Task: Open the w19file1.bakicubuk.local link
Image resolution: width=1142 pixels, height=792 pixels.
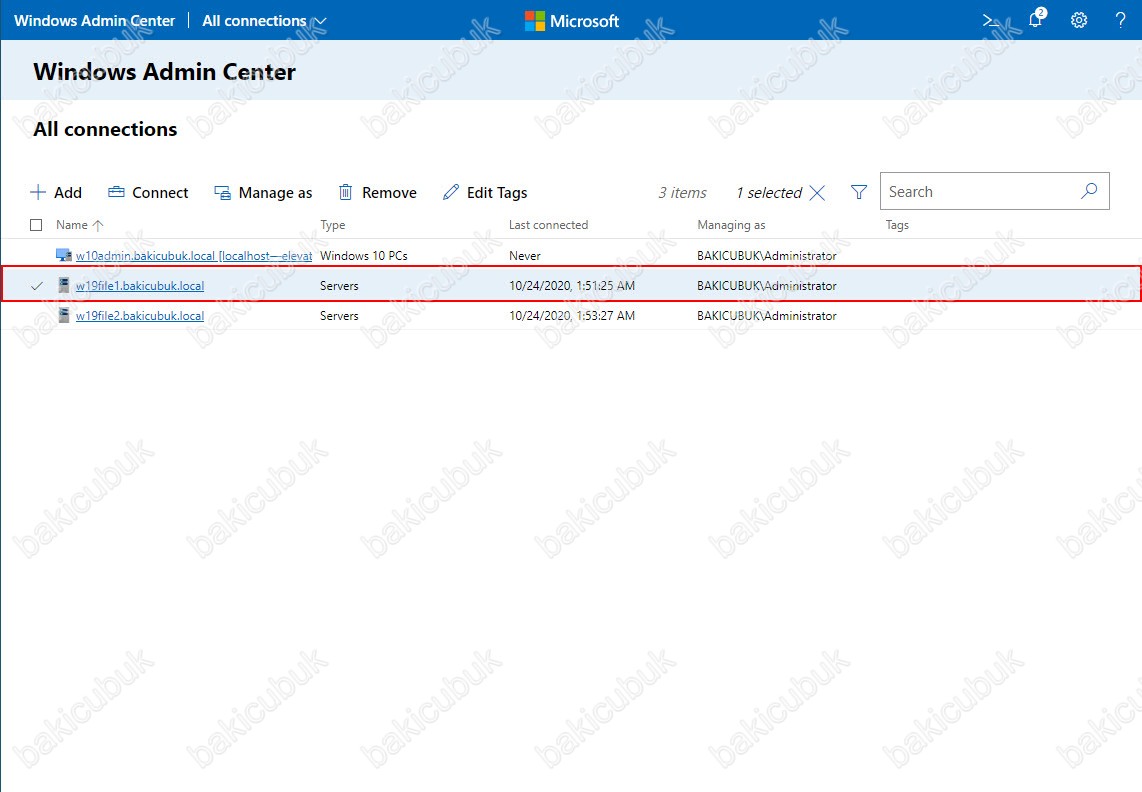Action: pos(140,286)
